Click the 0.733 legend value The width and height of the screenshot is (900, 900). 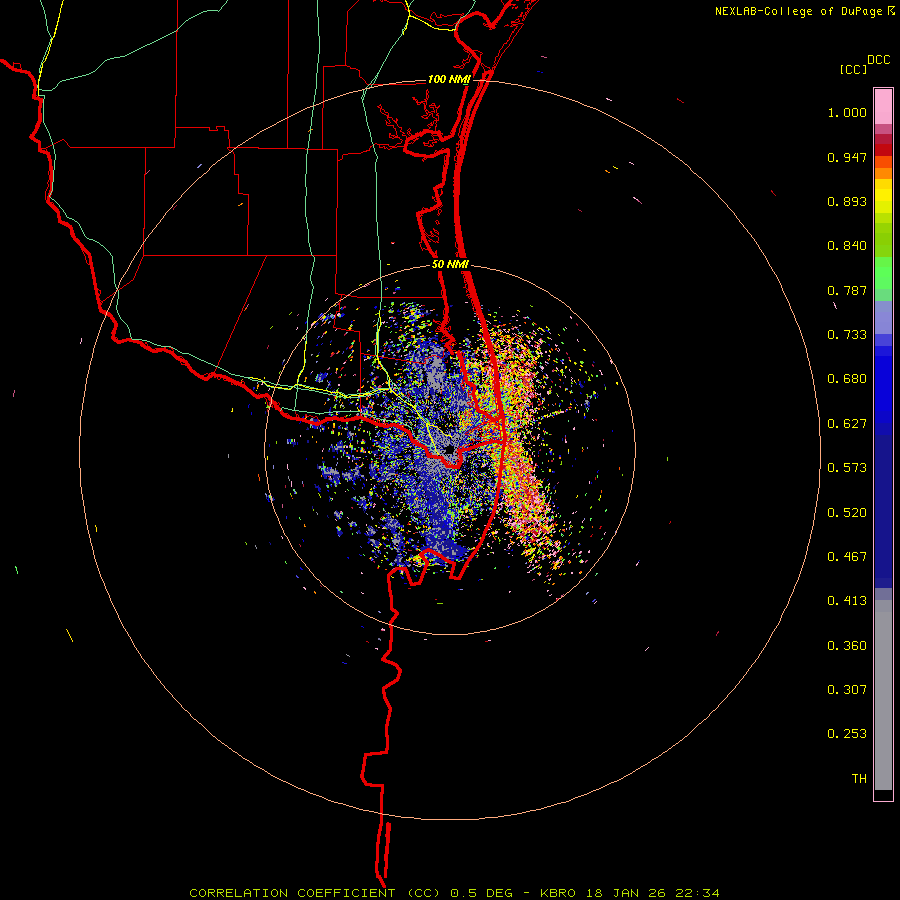[x=847, y=335]
